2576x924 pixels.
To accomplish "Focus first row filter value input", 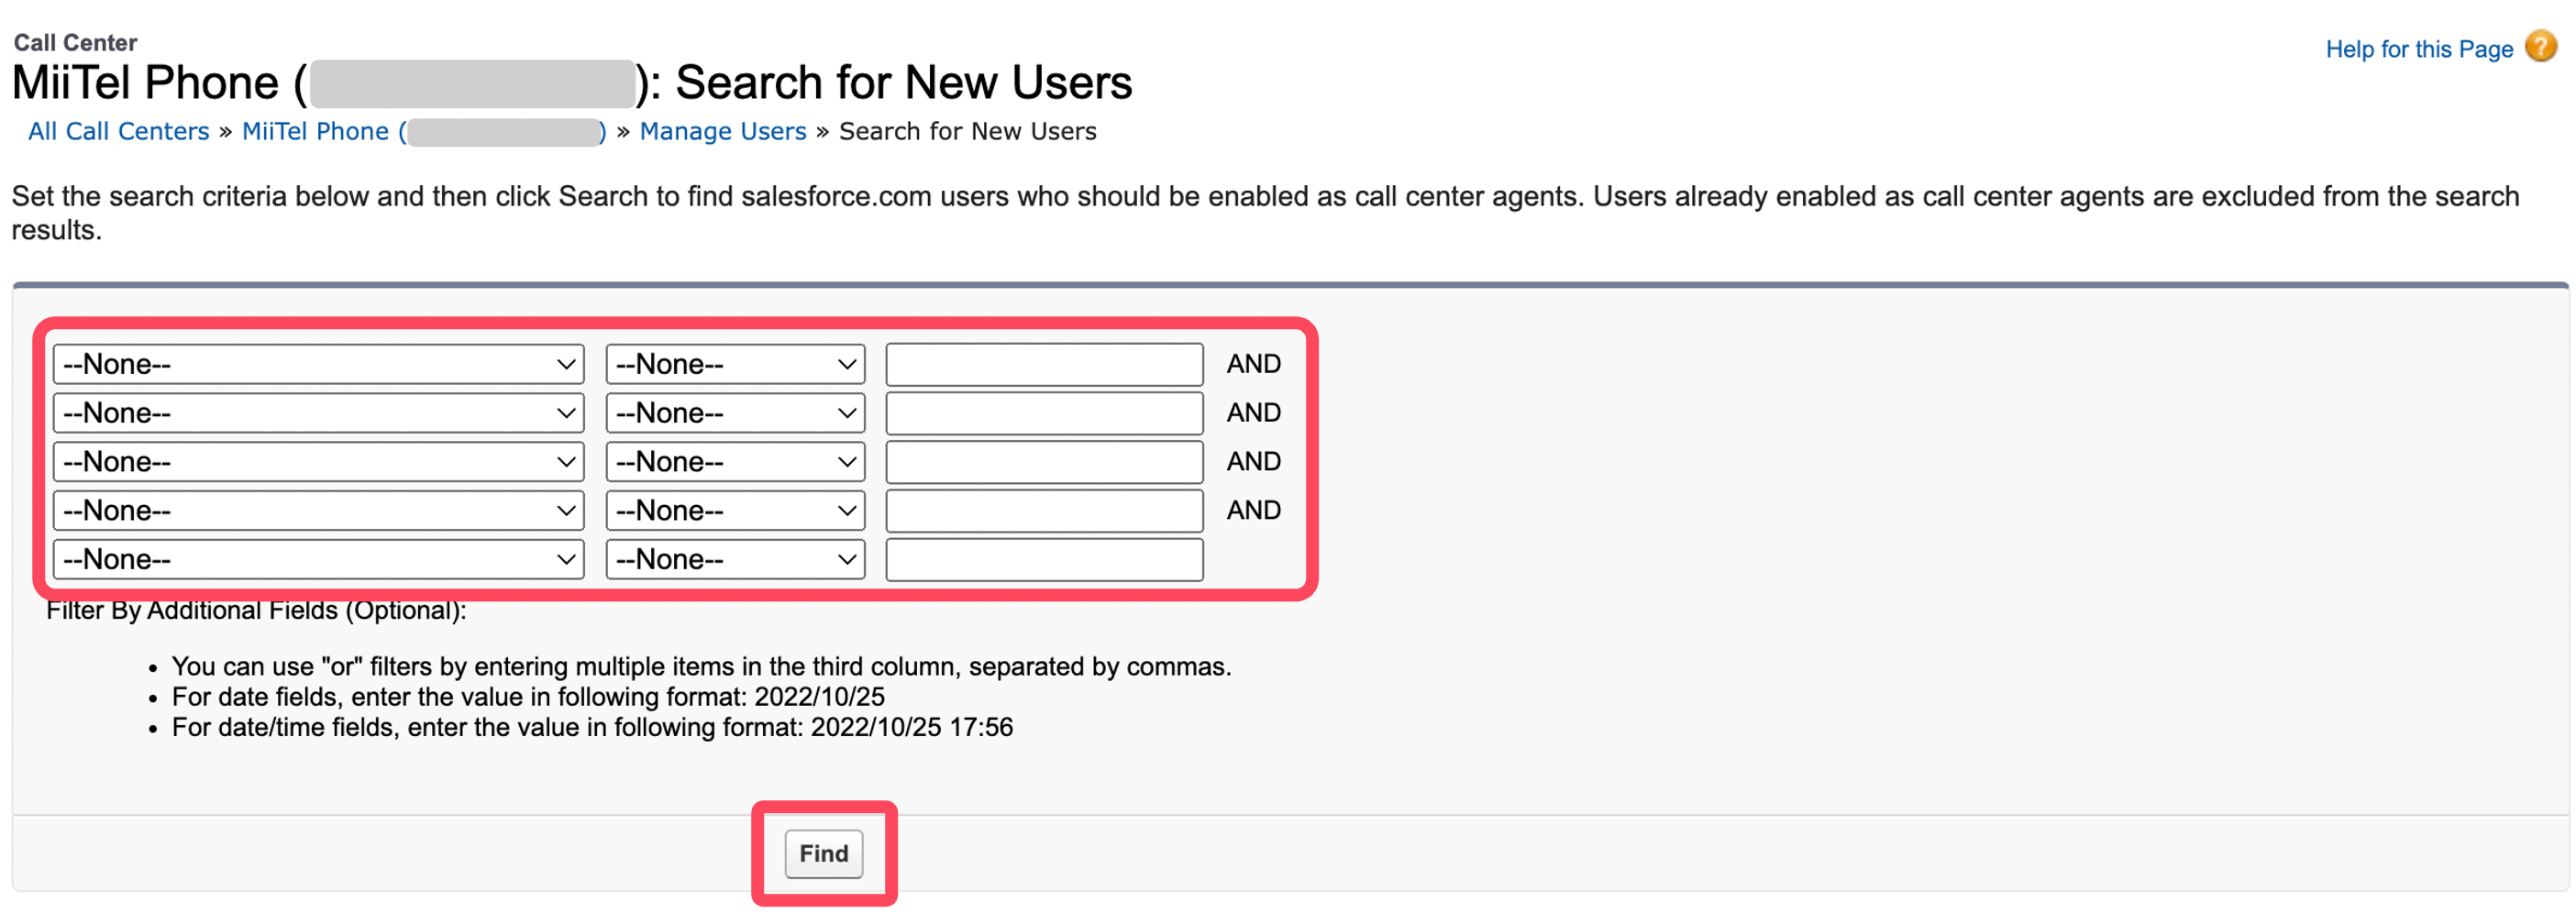I will [x=1044, y=364].
